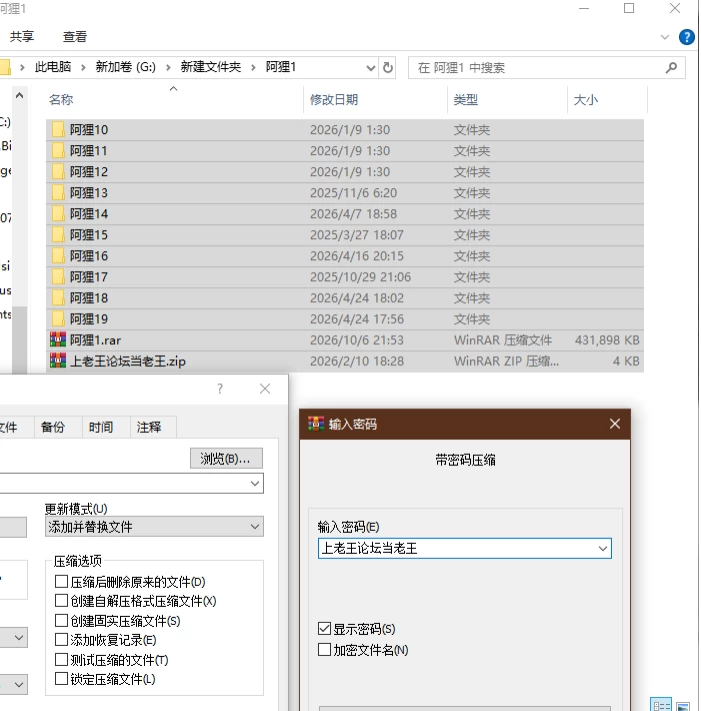The height and width of the screenshot is (711, 701).
Task: Expand the archive name dropdown arrow
Action: pyautogui.click(x=255, y=483)
